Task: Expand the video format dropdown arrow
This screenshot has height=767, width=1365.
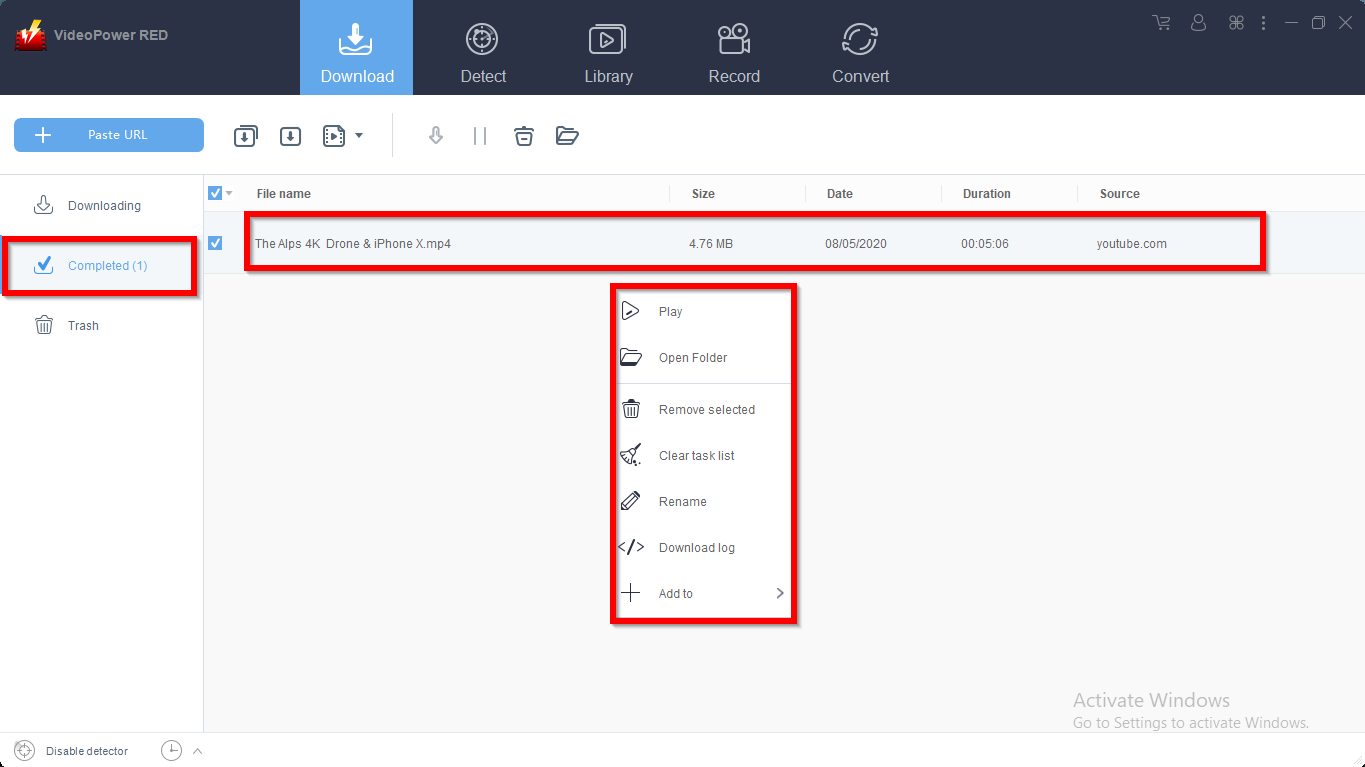Action: [x=358, y=136]
